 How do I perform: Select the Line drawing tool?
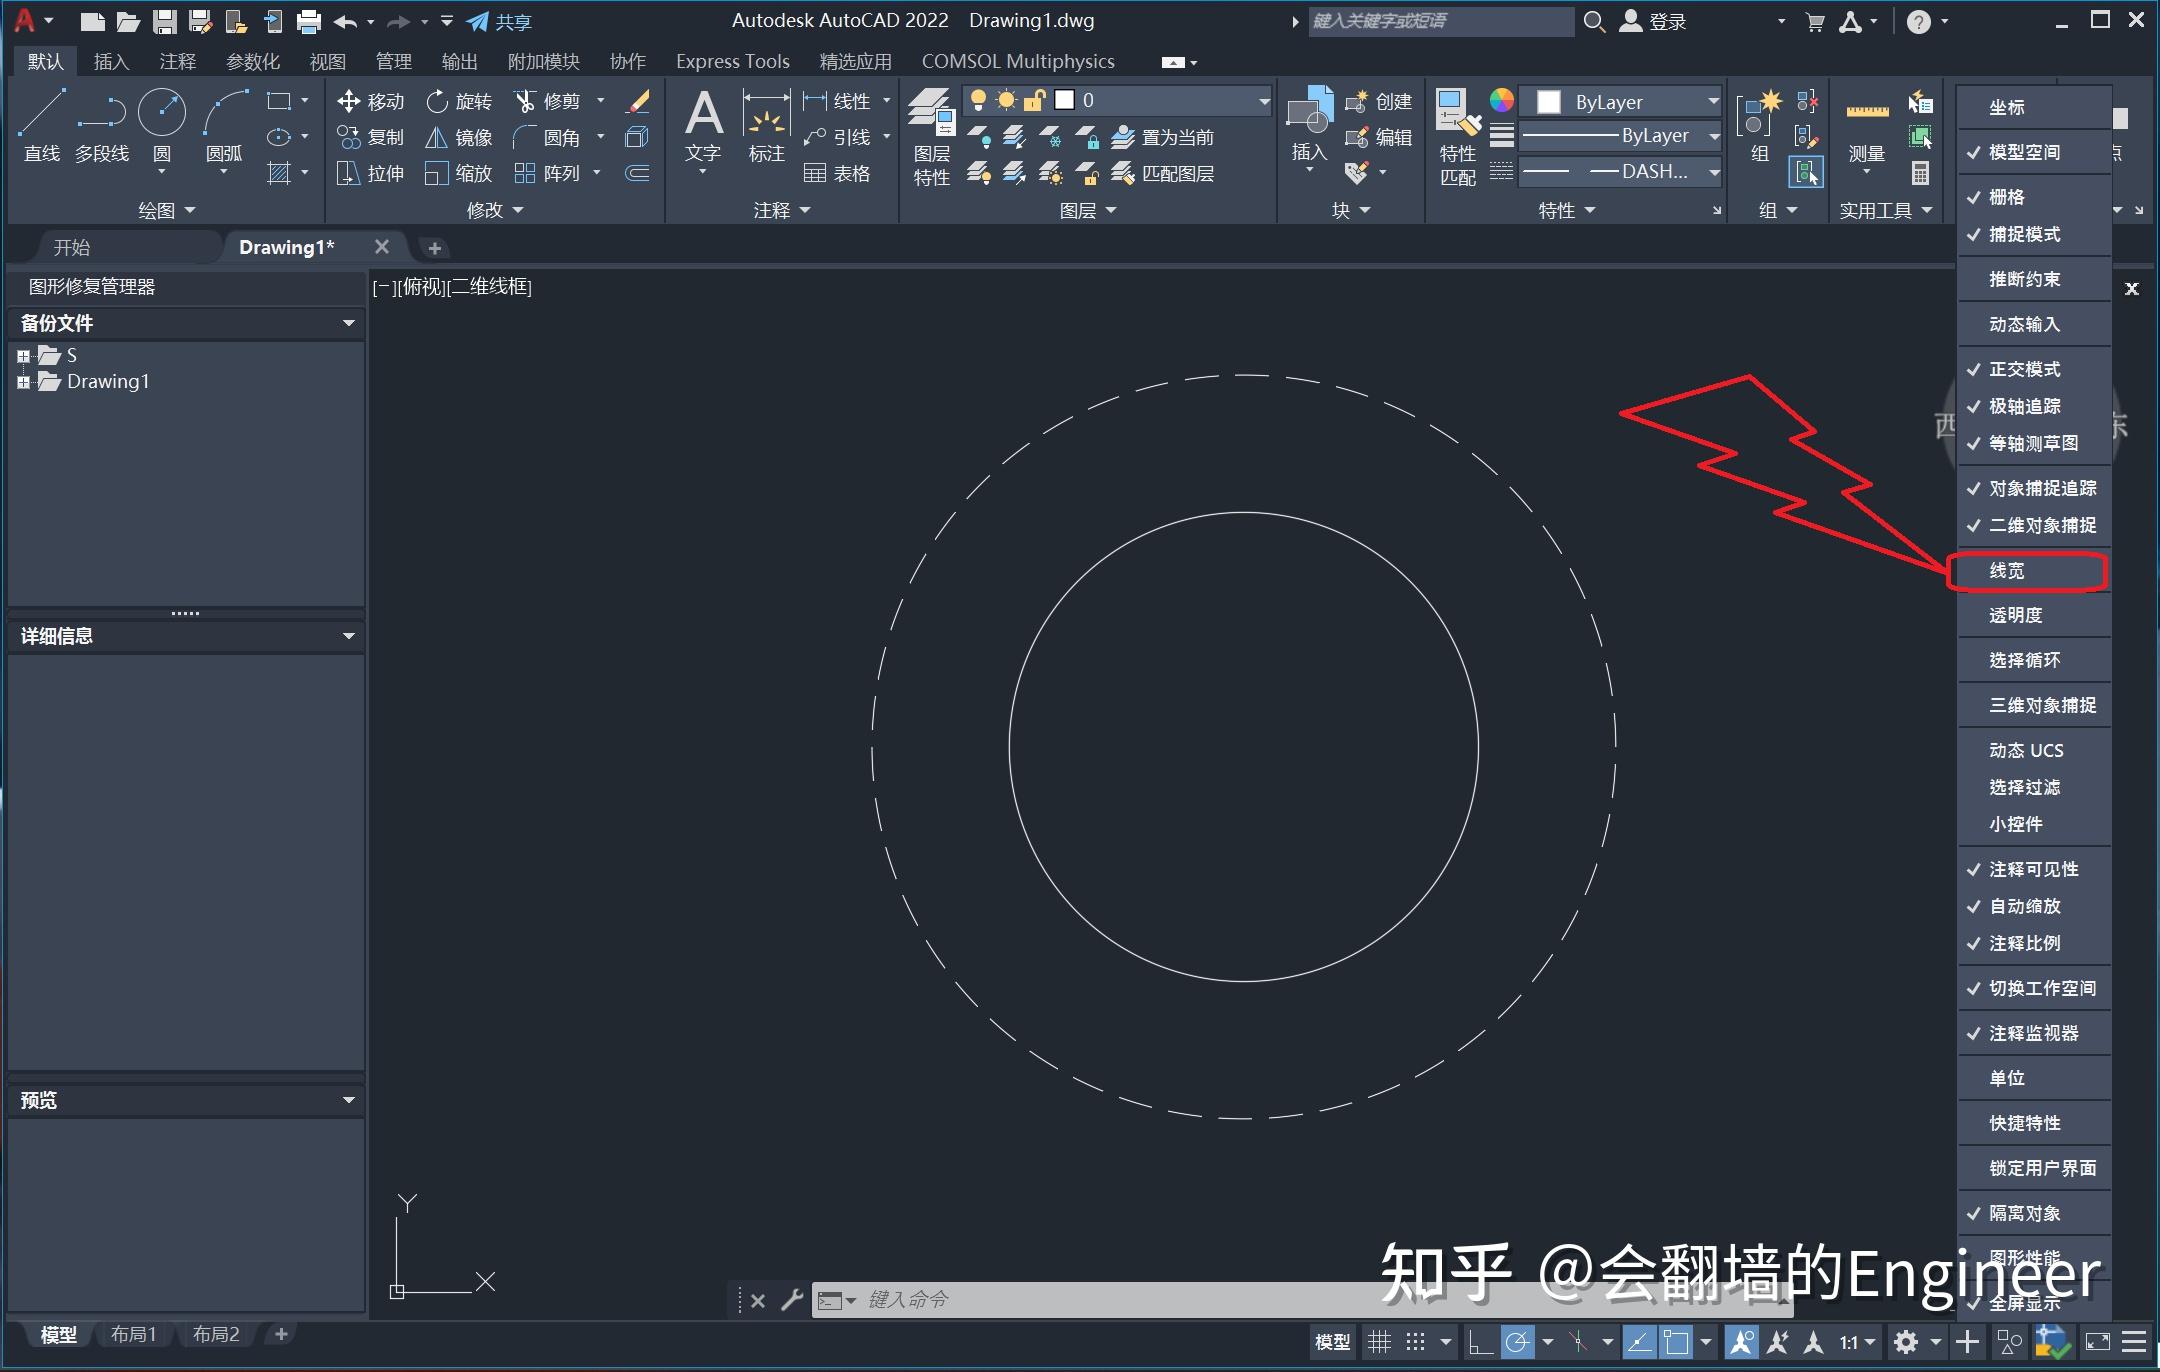(x=42, y=120)
